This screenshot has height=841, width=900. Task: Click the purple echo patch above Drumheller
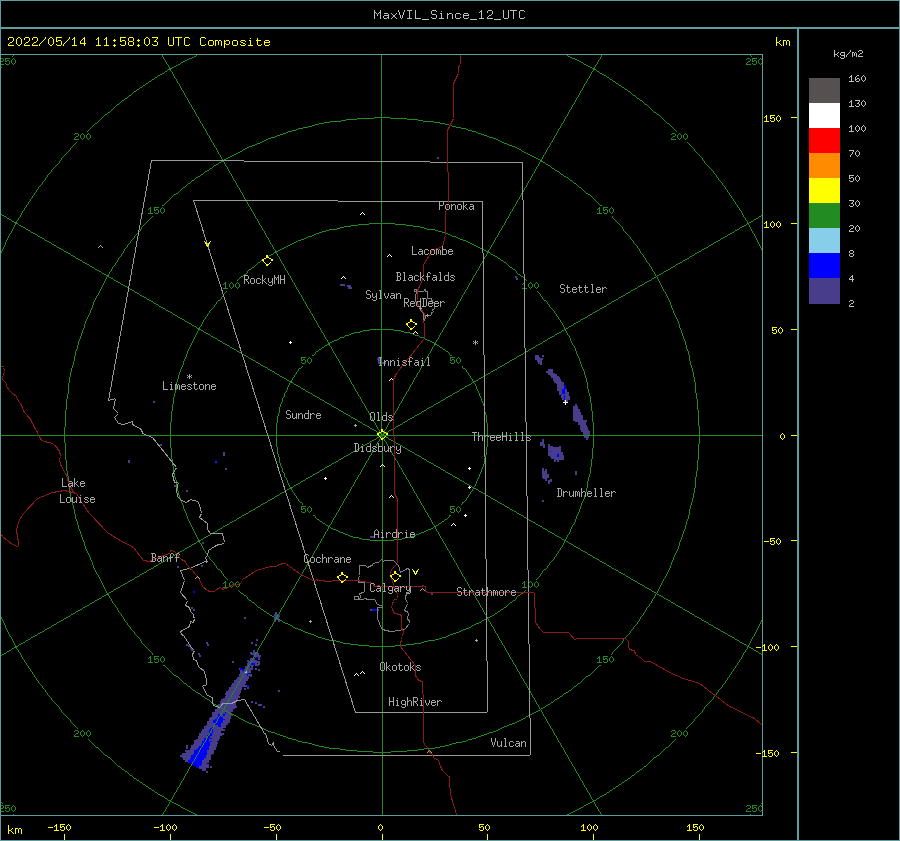[555, 452]
